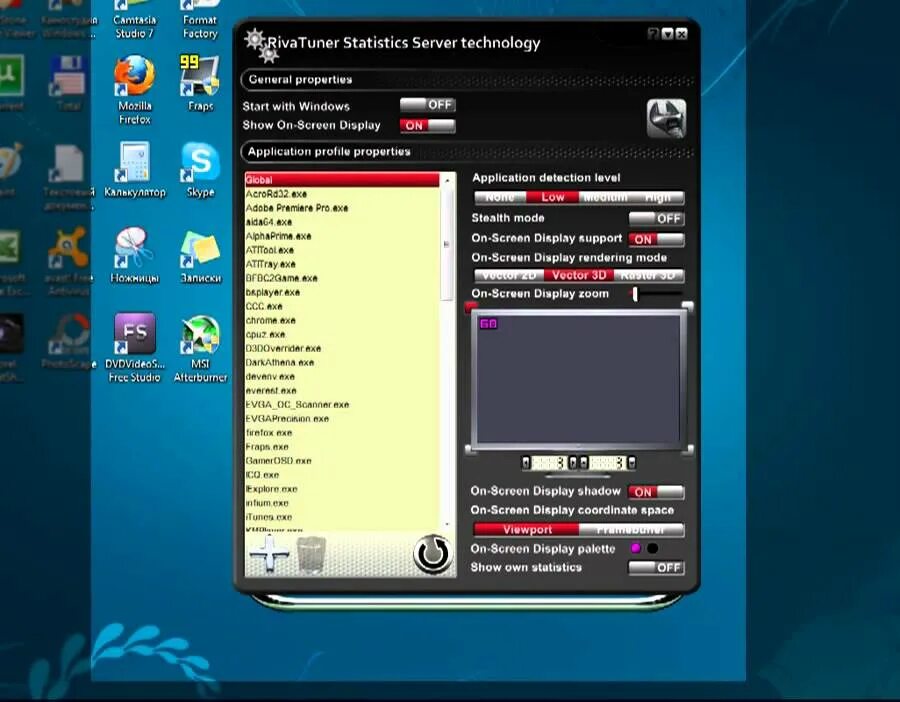
Task: Toggle Show On-Screen Display switch
Action: [428, 126]
